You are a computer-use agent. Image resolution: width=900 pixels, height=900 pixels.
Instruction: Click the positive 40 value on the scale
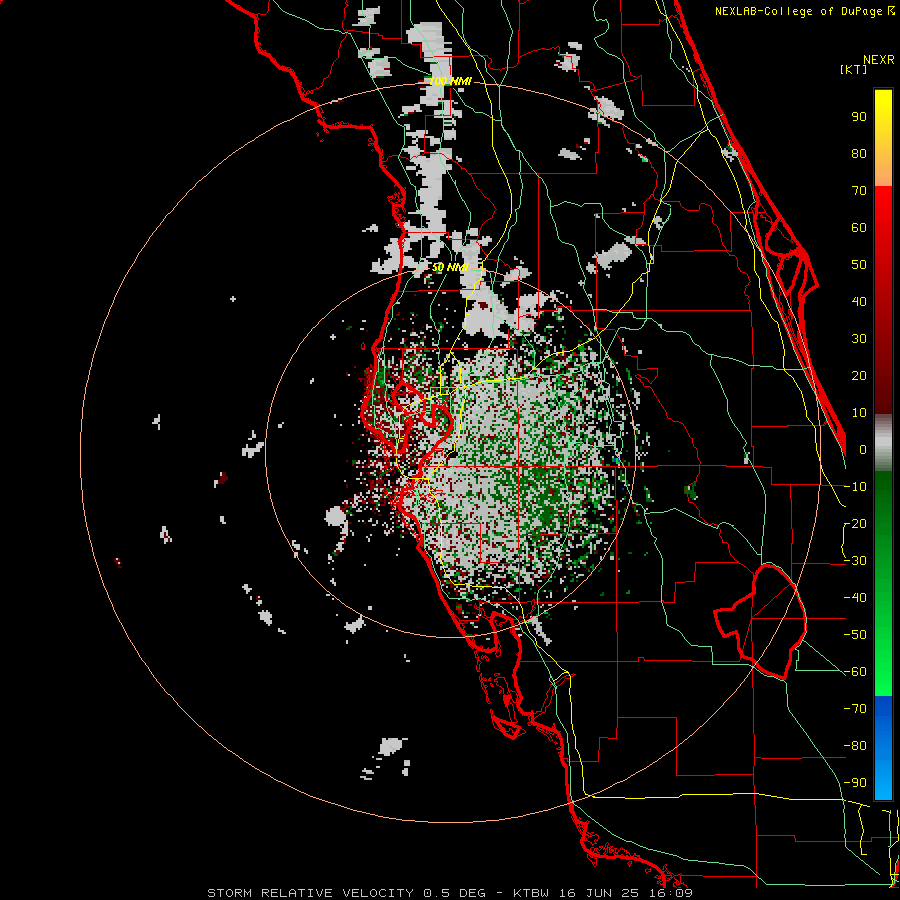859,301
